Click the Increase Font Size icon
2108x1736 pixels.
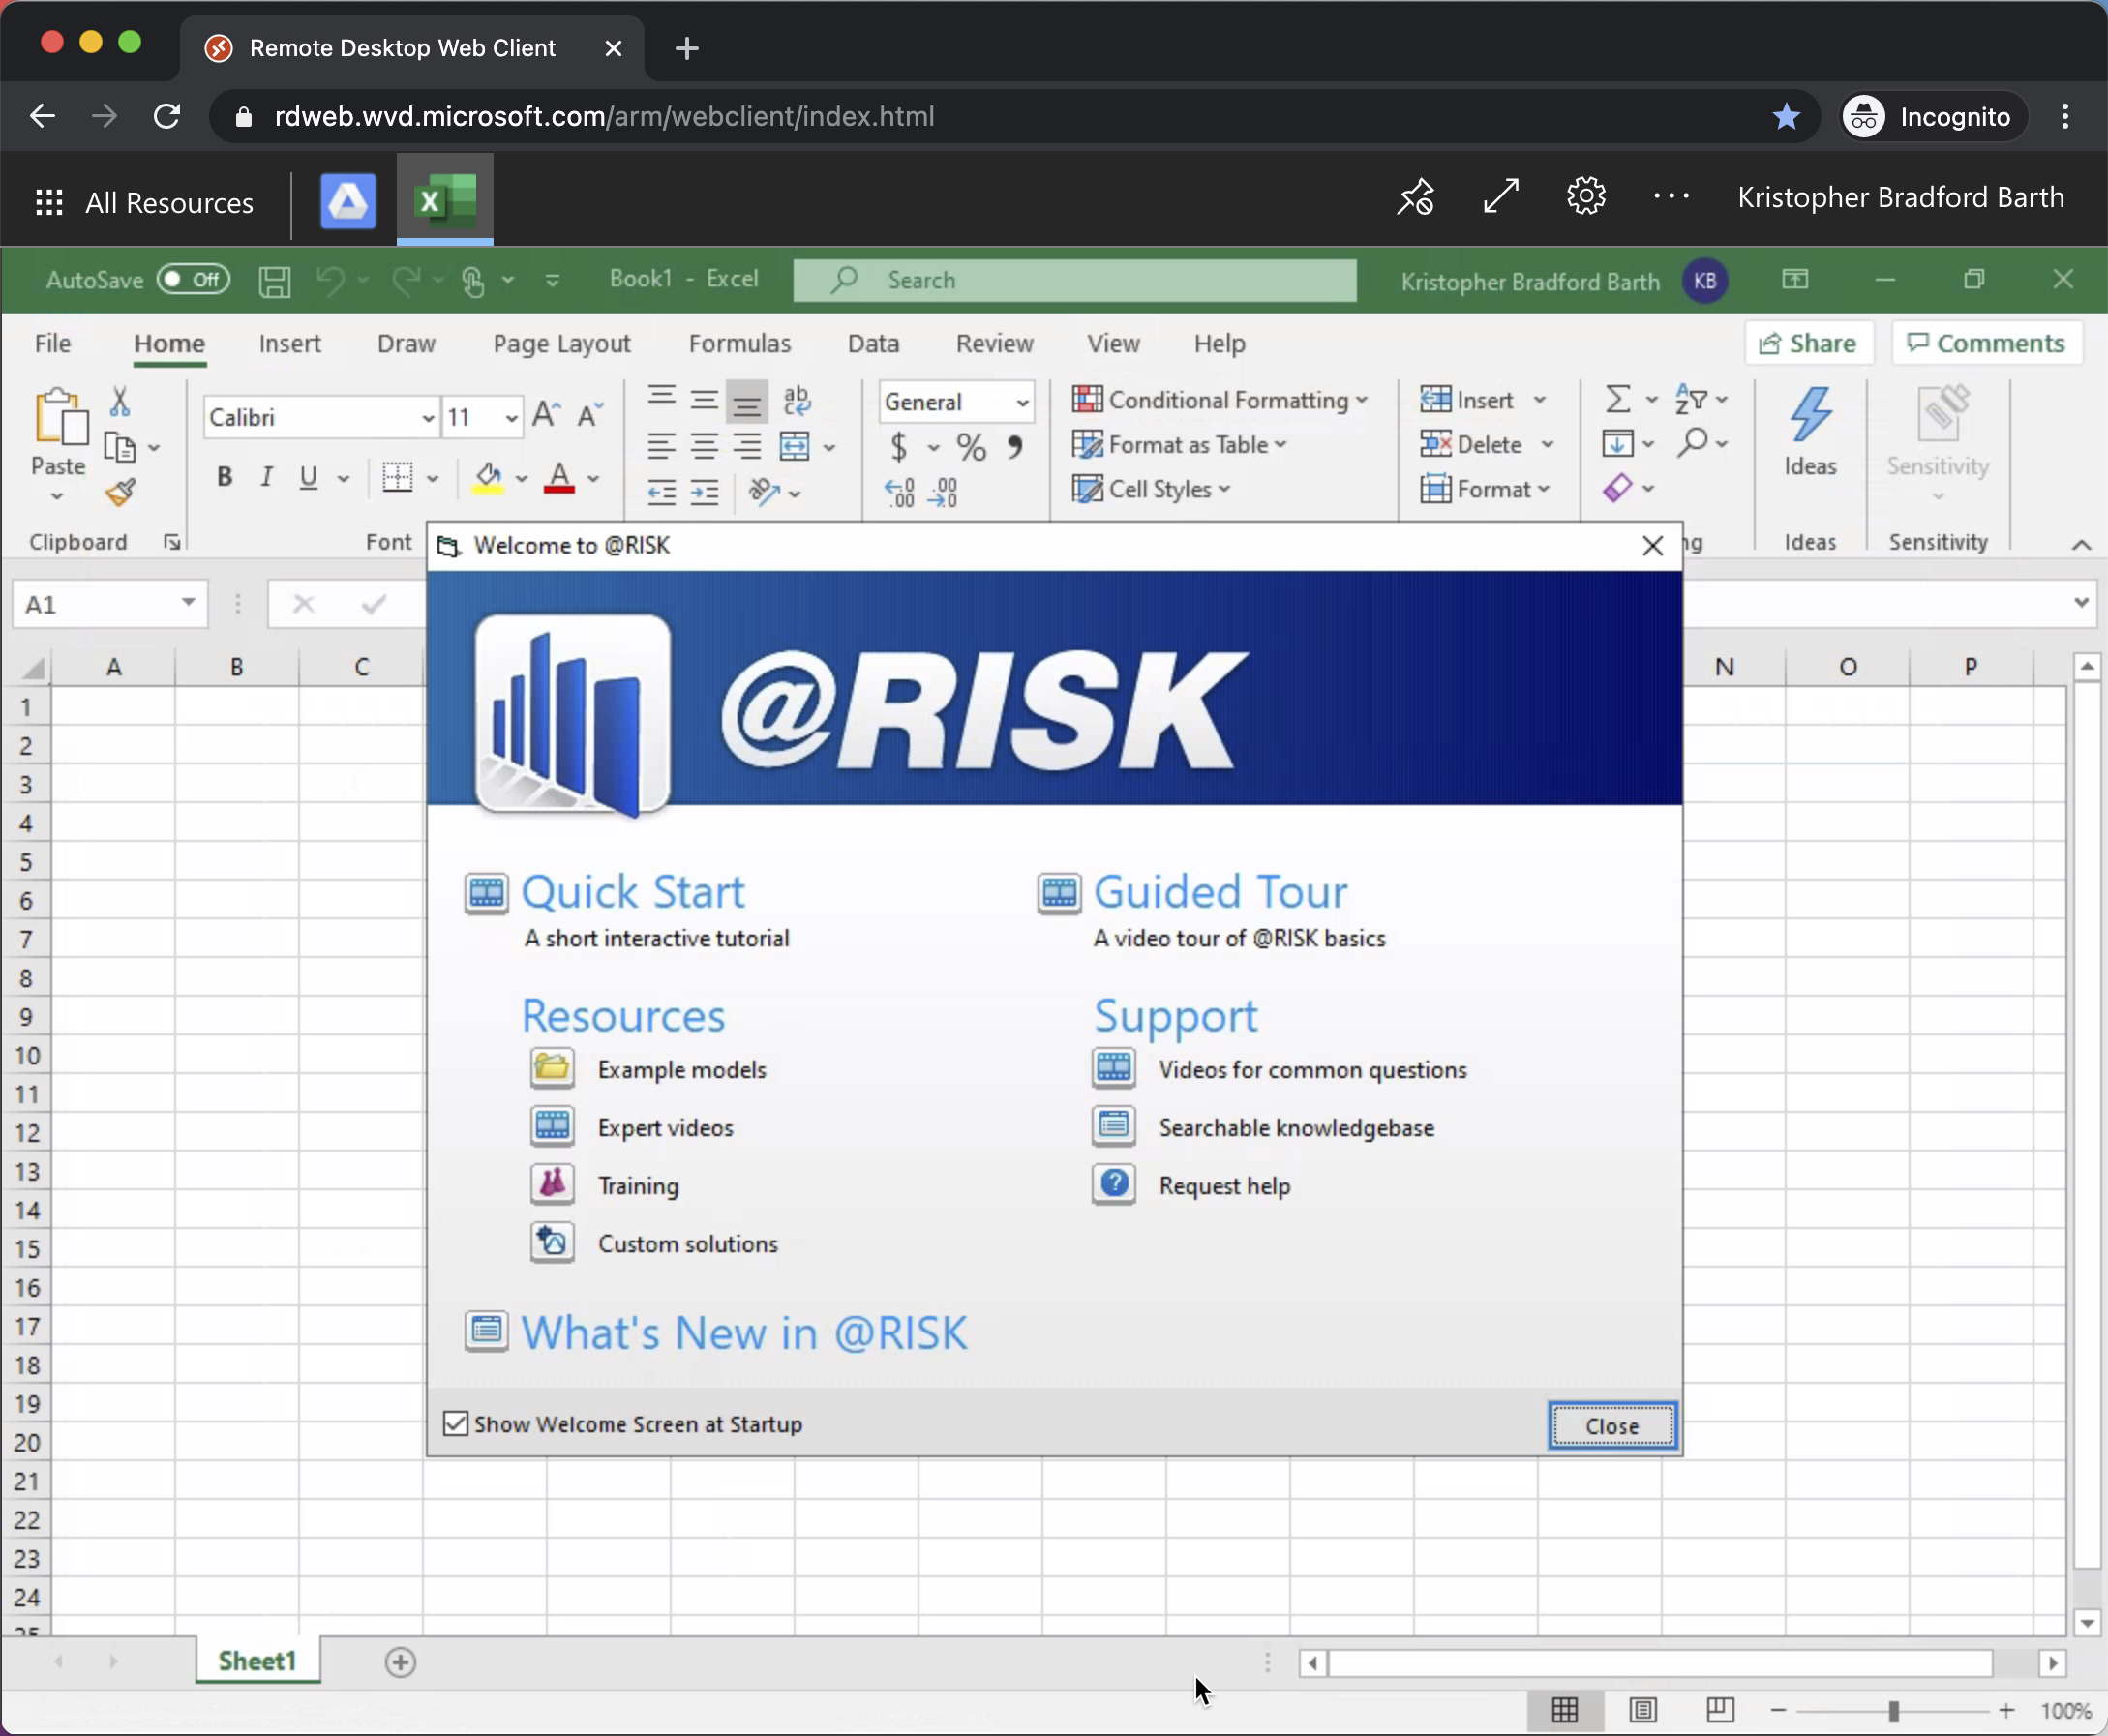[x=546, y=415]
